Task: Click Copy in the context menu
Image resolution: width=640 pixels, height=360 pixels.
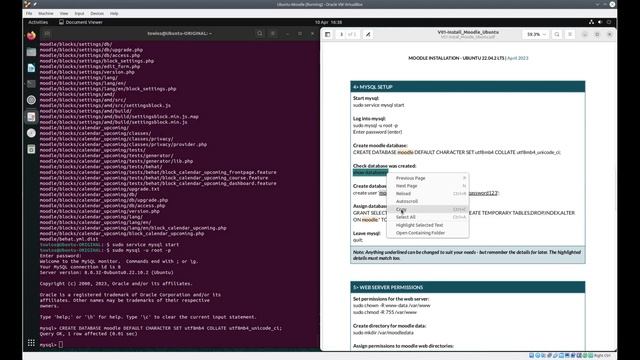Action: tap(428, 209)
